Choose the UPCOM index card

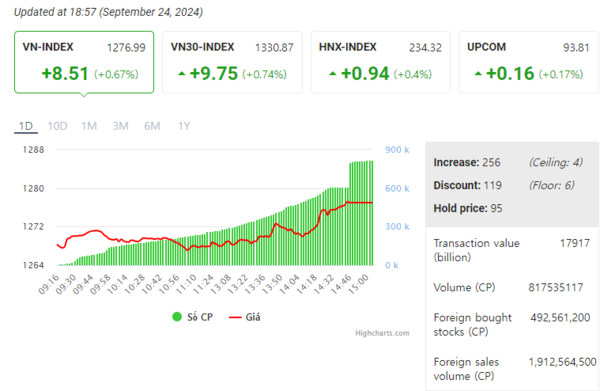(x=528, y=62)
